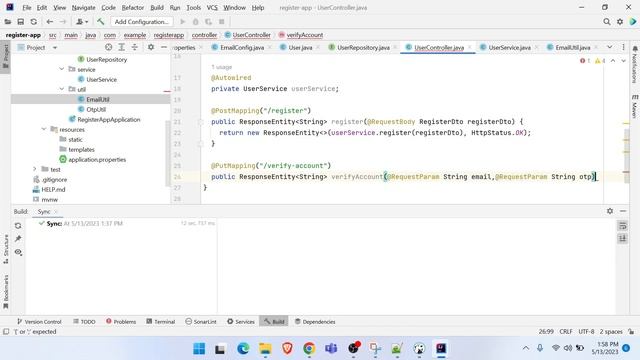
Task: Collapse the service folder
Action: tap(62, 69)
